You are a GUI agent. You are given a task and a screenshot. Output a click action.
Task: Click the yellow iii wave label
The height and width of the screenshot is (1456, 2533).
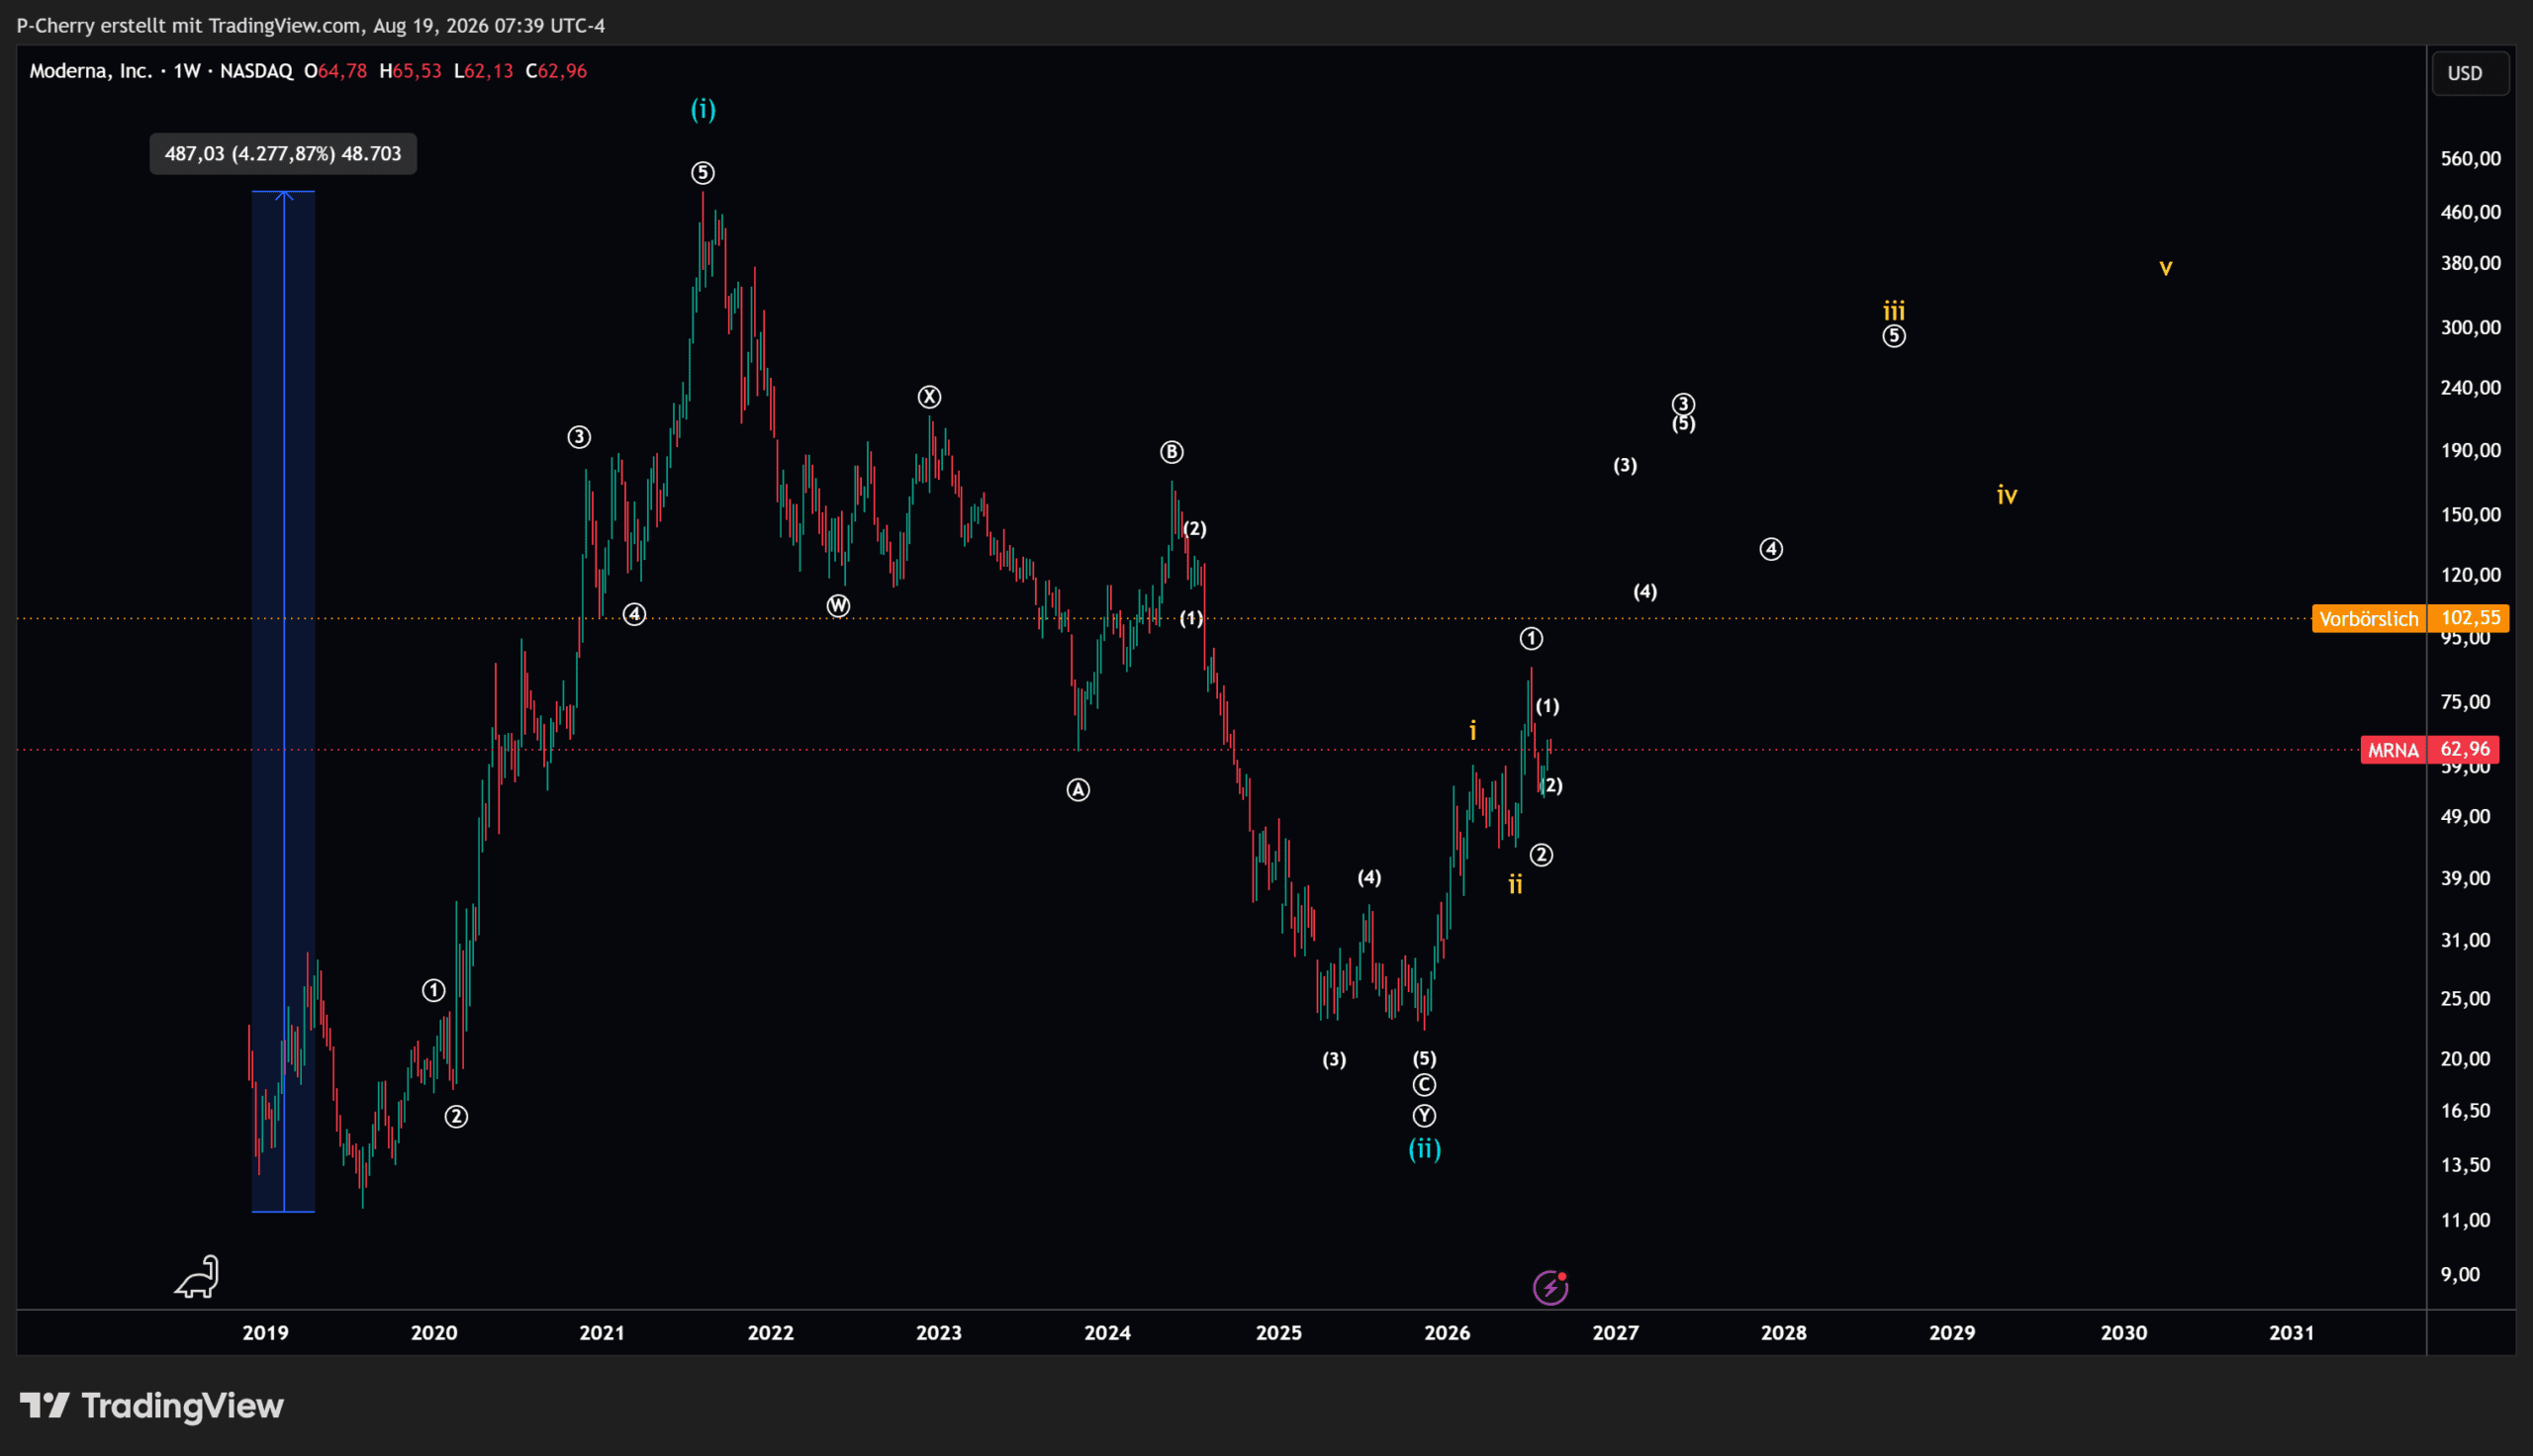point(1894,310)
